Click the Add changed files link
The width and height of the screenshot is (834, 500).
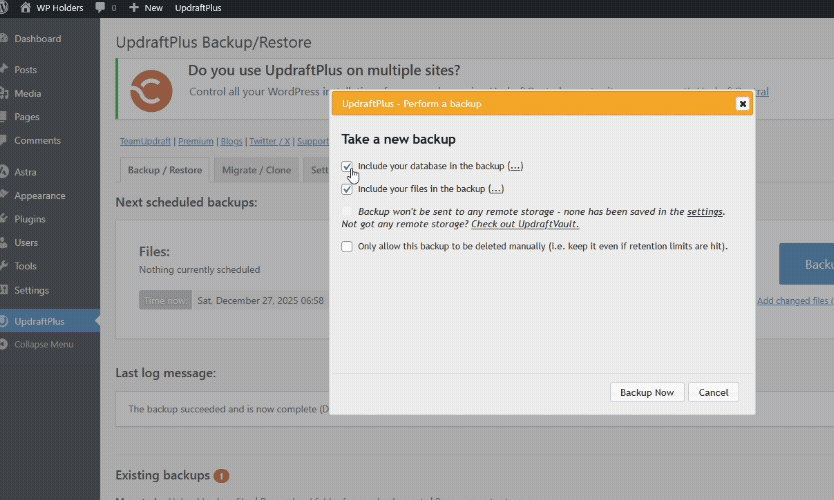coord(795,301)
